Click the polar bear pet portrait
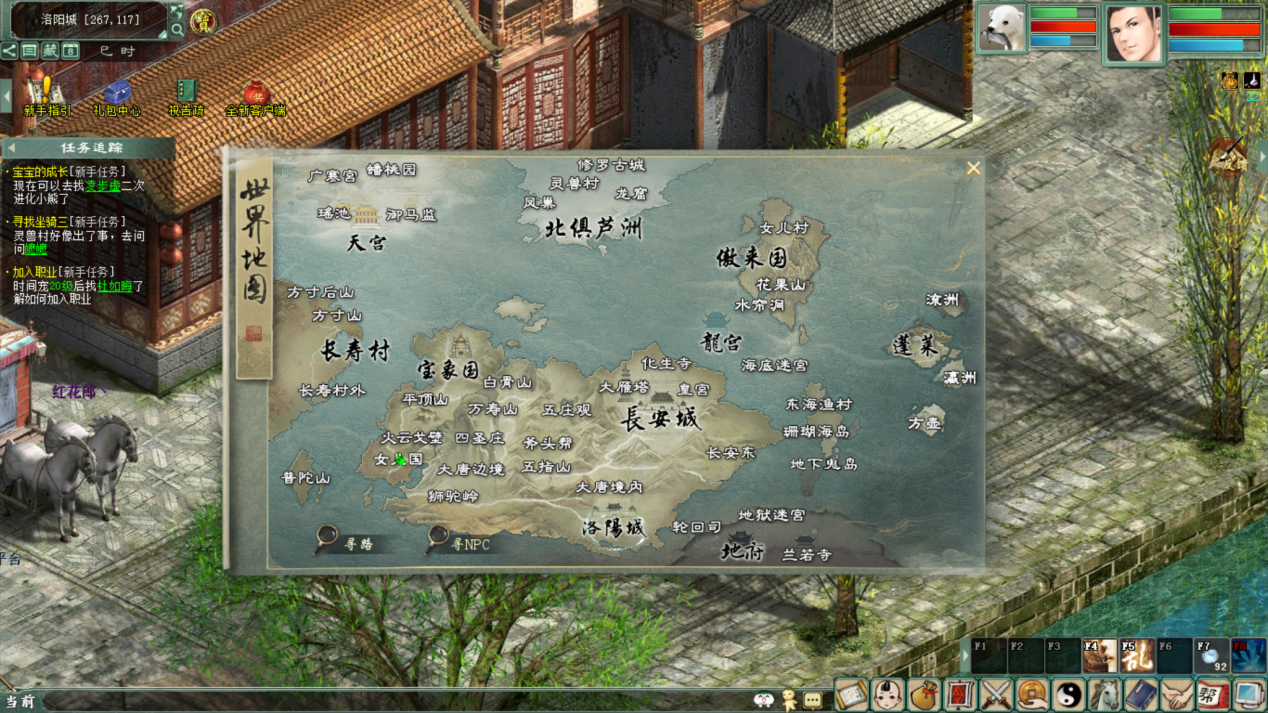Screen dimensions: 1268x713 tap(1001, 28)
